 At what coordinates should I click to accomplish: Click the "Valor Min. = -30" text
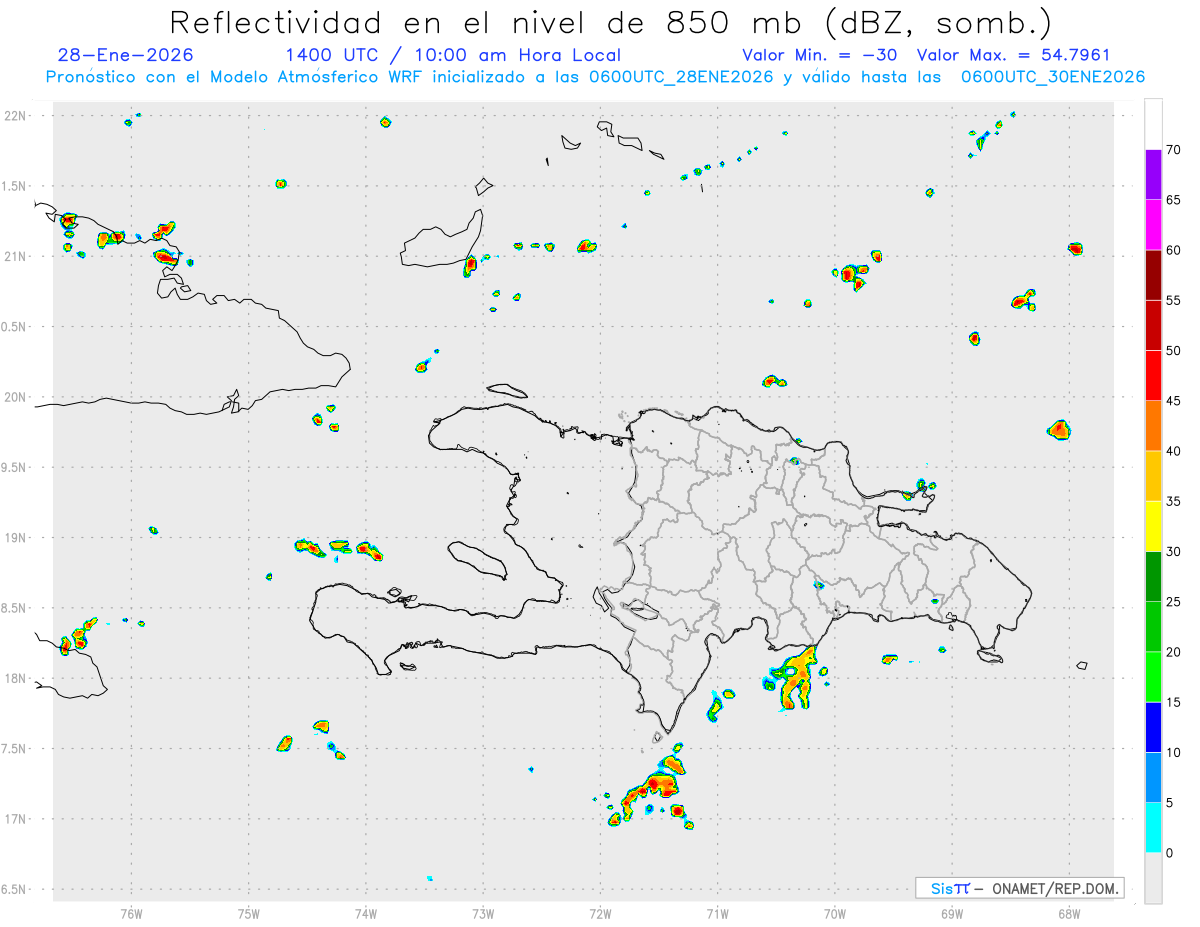click(x=821, y=55)
